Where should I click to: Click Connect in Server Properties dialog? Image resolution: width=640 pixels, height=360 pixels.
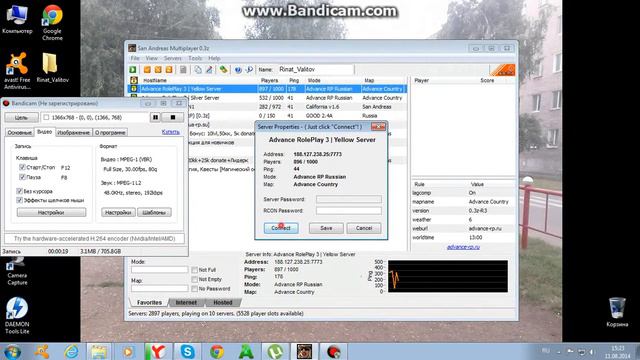tap(281, 228)
